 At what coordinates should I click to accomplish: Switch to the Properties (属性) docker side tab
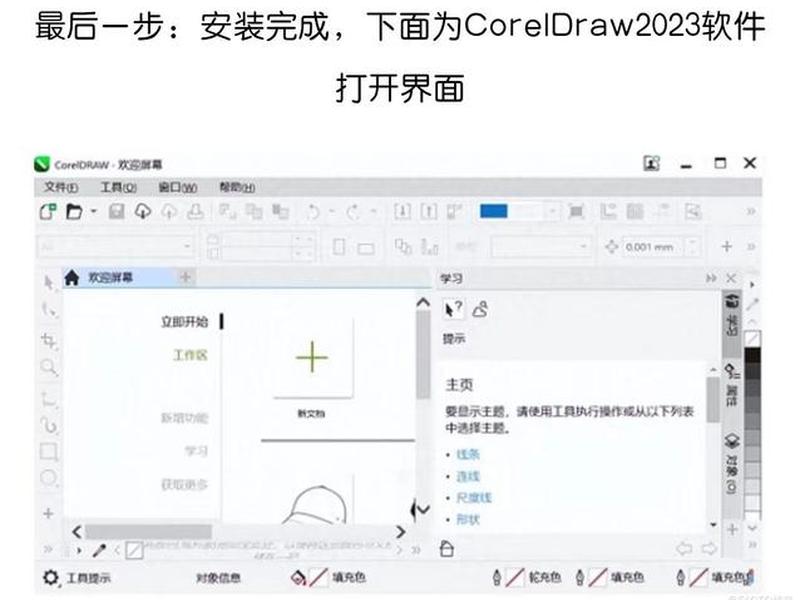(x=732, y=386)
